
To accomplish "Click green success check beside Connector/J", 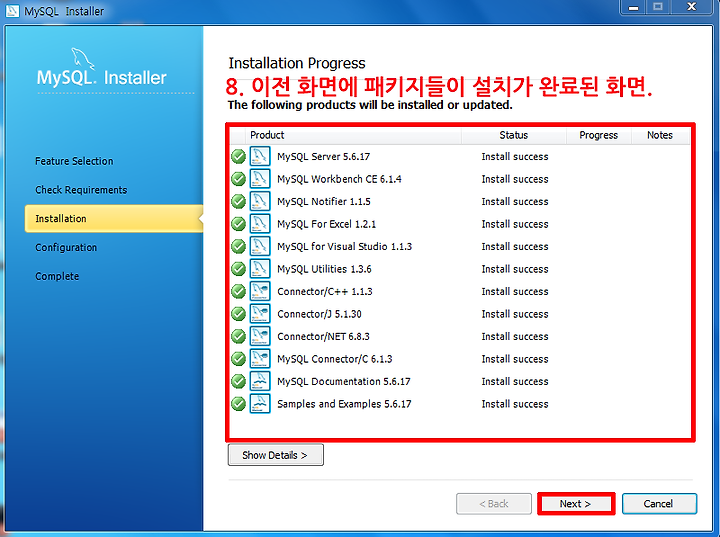I will [x=238, y=314].
